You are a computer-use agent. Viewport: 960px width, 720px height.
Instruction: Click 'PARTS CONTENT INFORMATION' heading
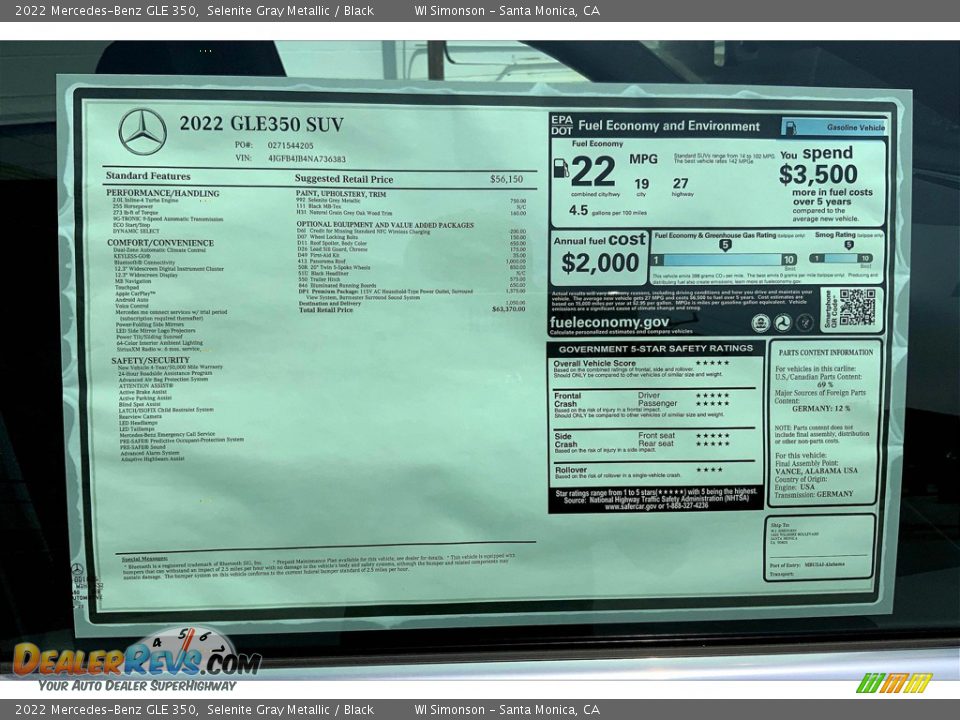pos(826,353)
